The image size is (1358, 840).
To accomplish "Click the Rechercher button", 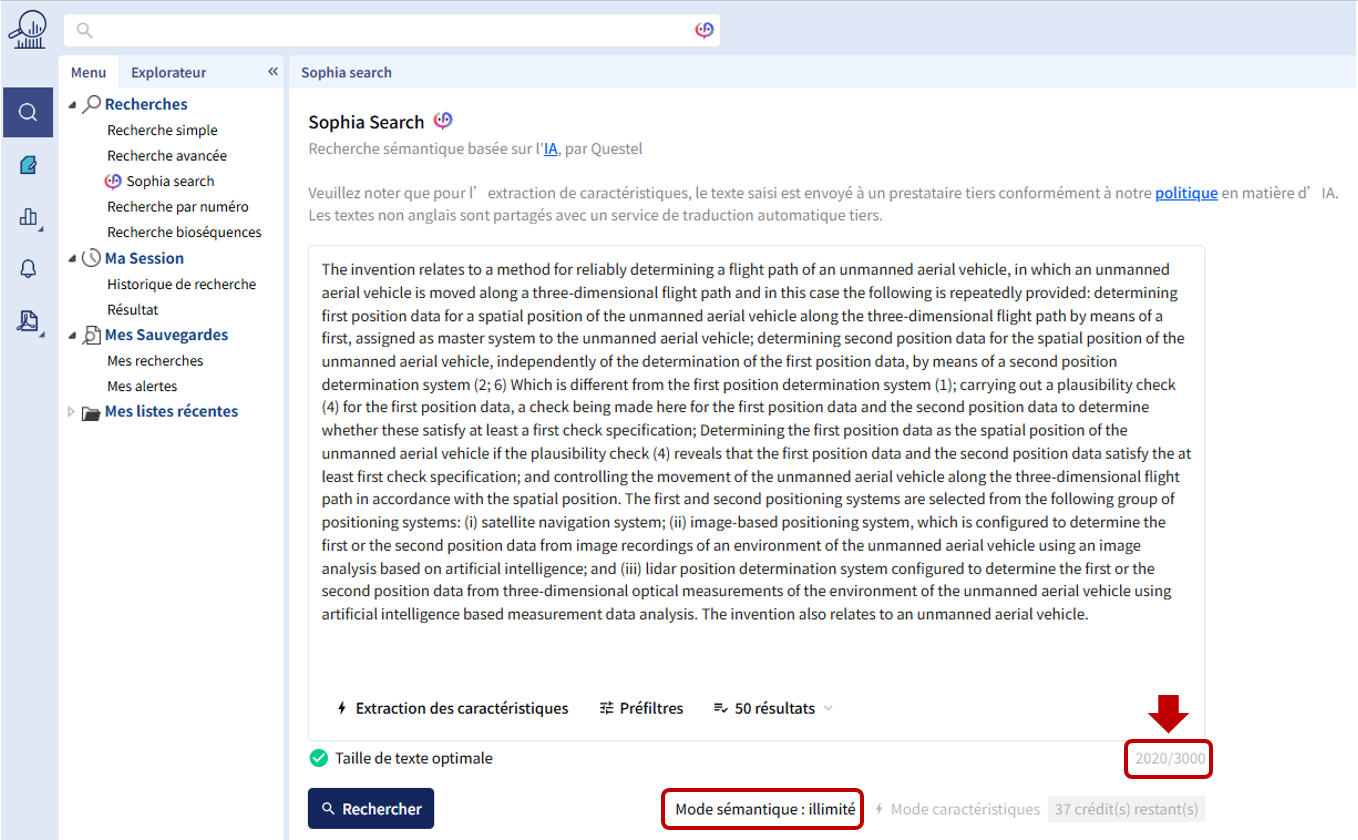I will 371,809.
